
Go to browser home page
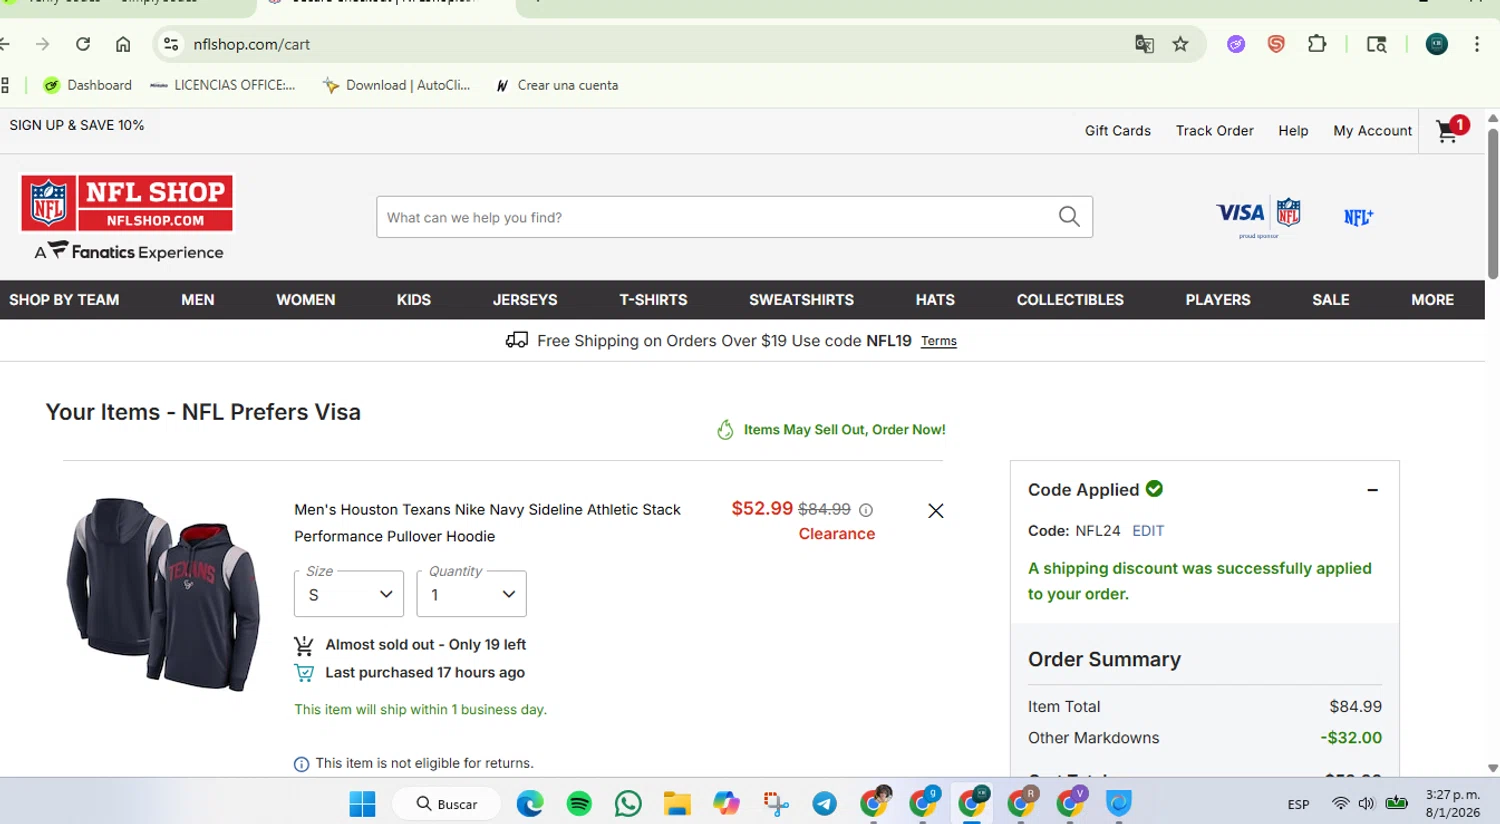coord(123,44)
